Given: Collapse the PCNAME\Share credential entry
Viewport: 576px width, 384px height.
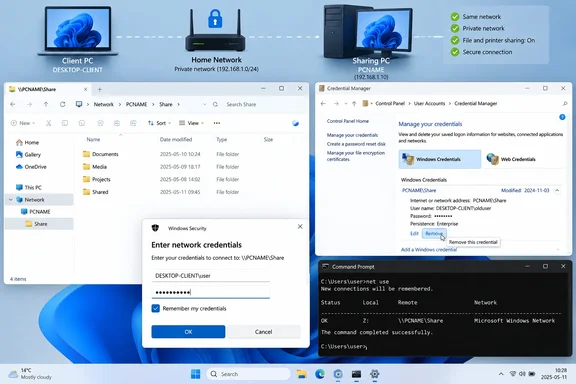Looking at the screenshot, I should (557, 190).
